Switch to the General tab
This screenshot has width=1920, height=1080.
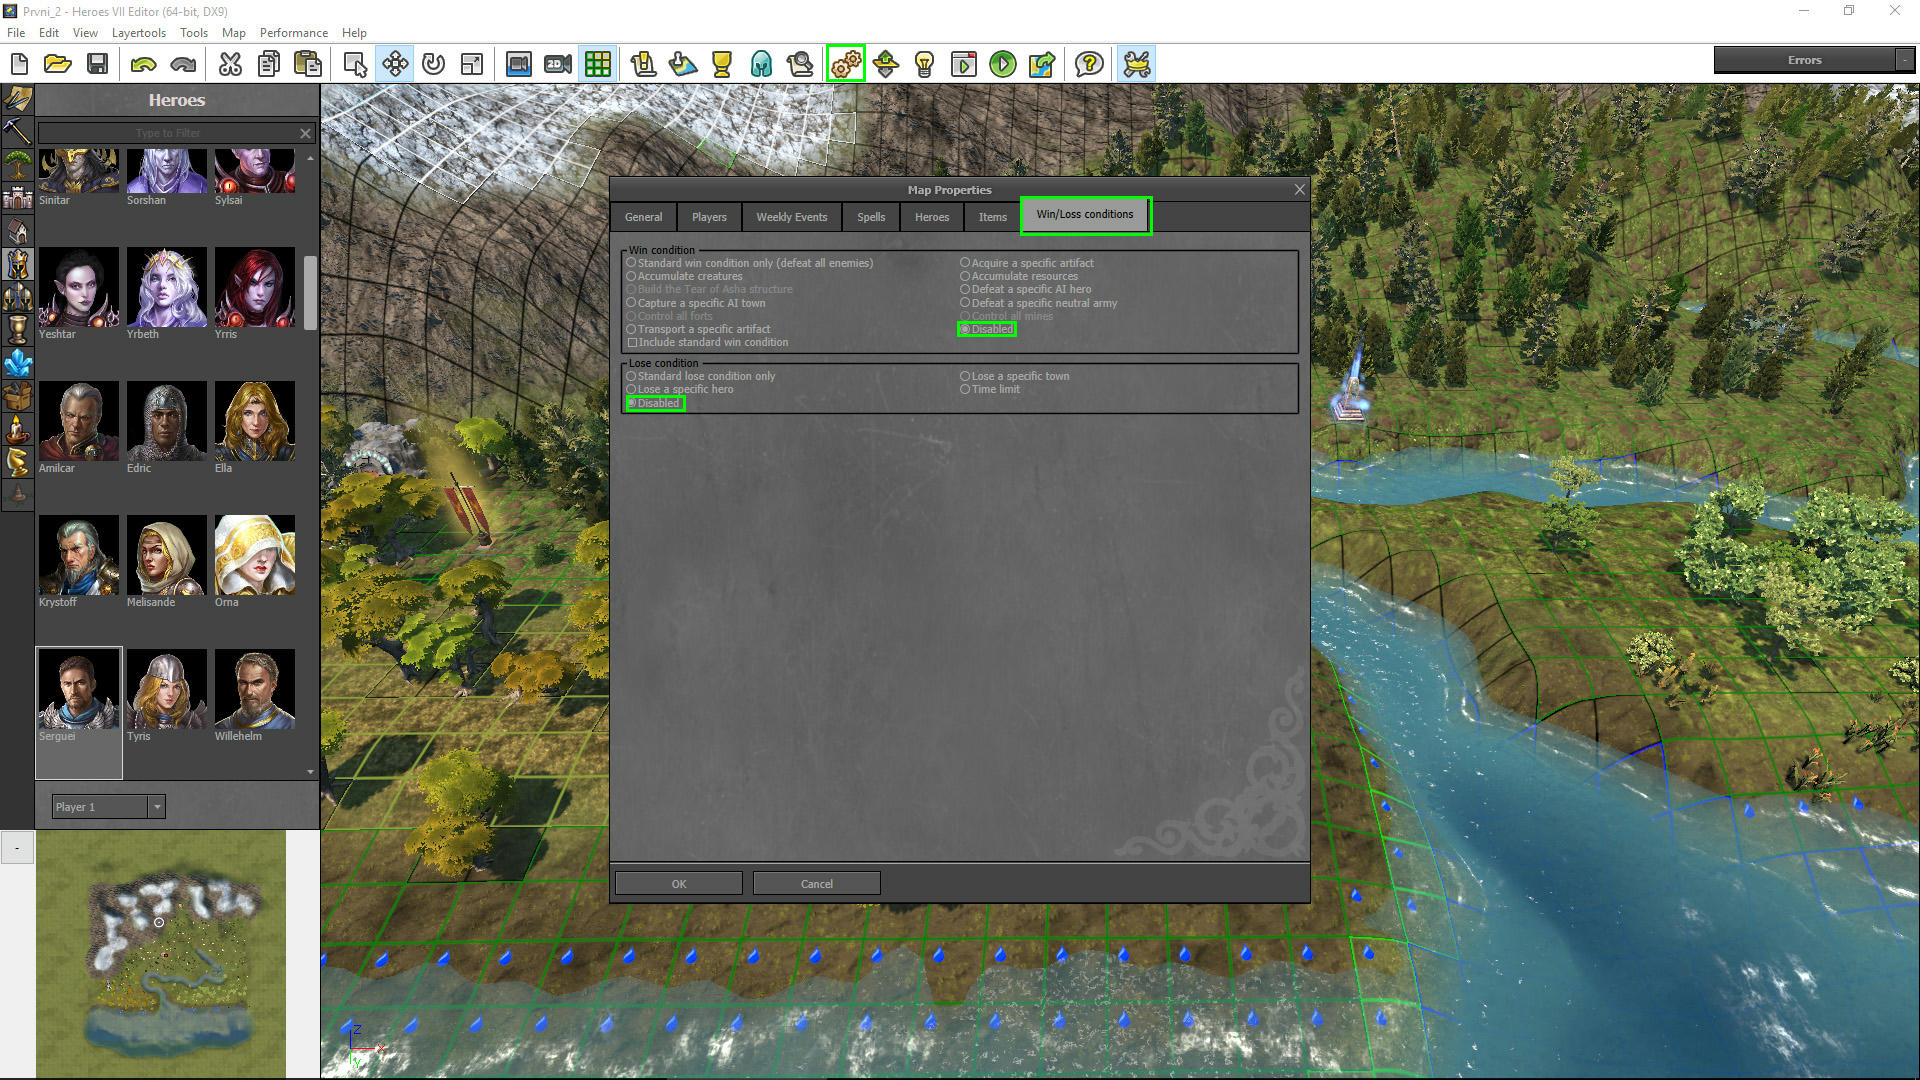(643, 217)
